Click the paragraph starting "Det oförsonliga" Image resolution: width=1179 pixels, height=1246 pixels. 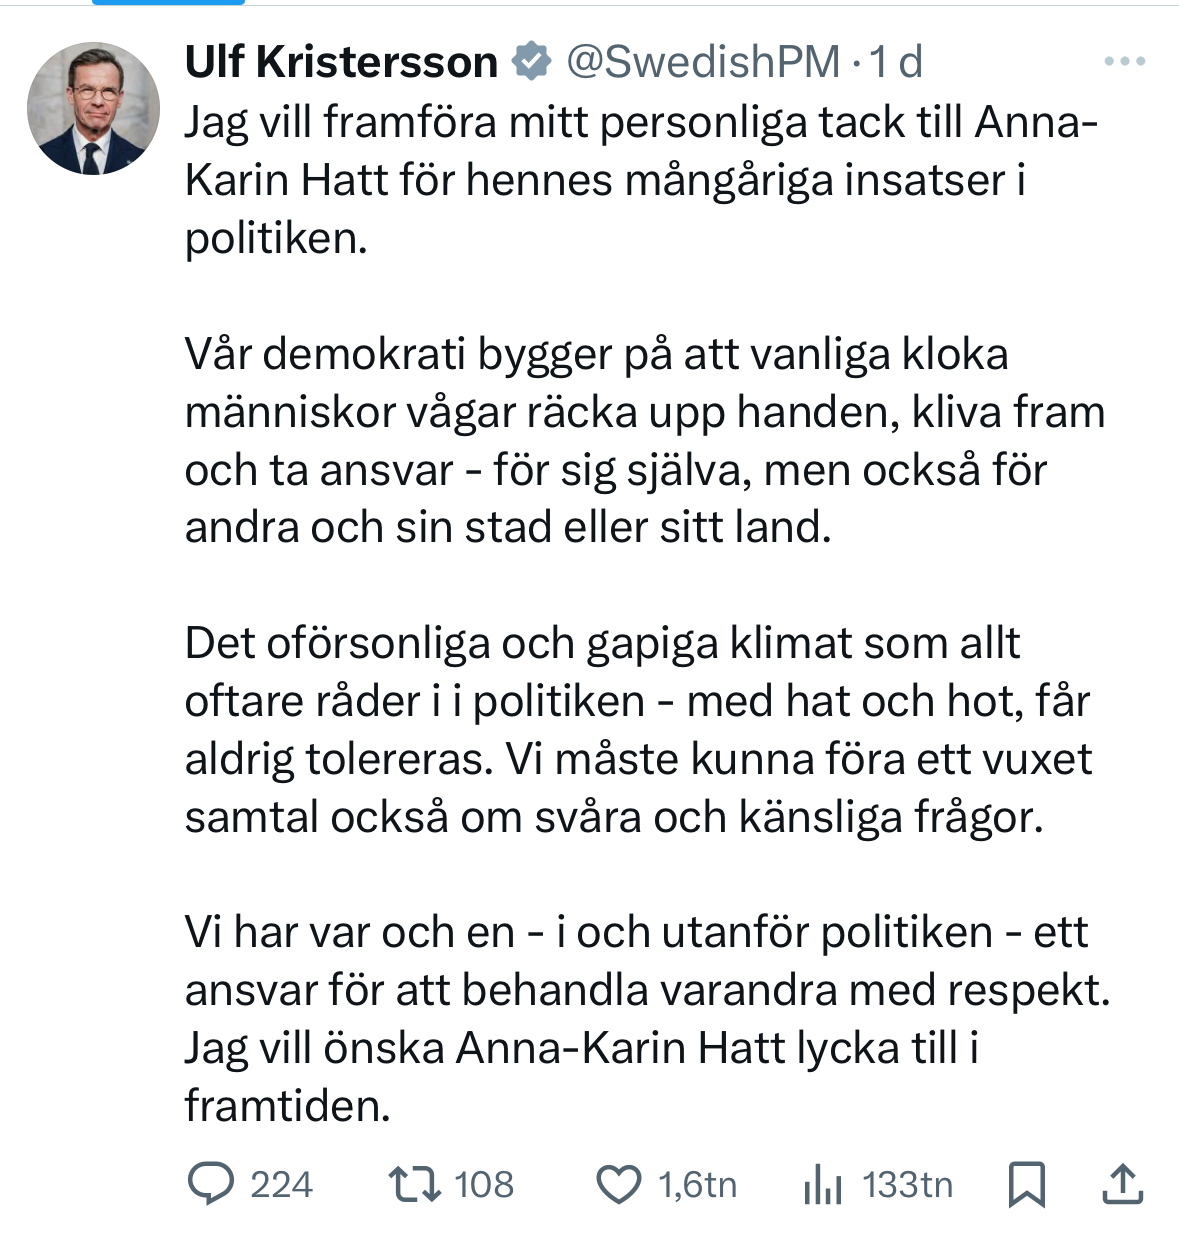[640, 730]
